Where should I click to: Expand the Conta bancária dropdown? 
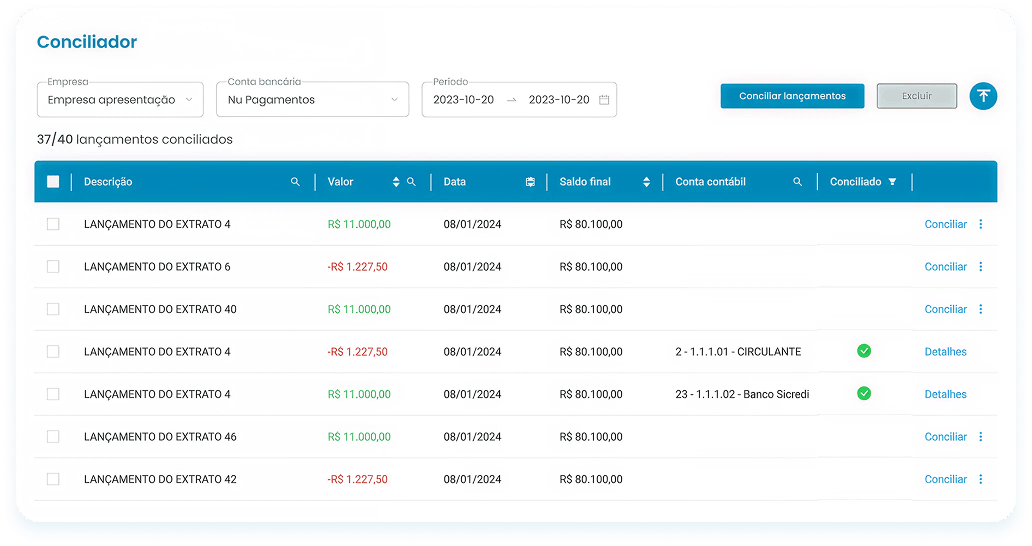point(312,100)
